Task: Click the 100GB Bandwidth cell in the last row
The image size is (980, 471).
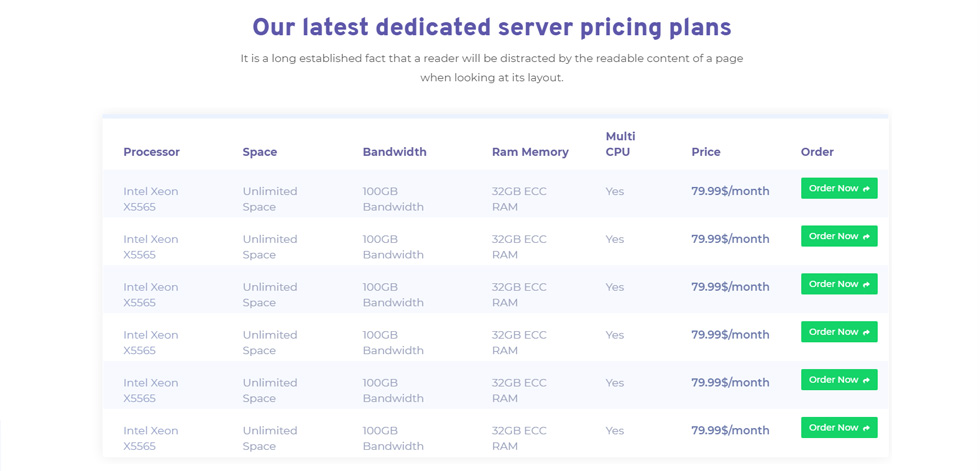Action: click(393, 438)
